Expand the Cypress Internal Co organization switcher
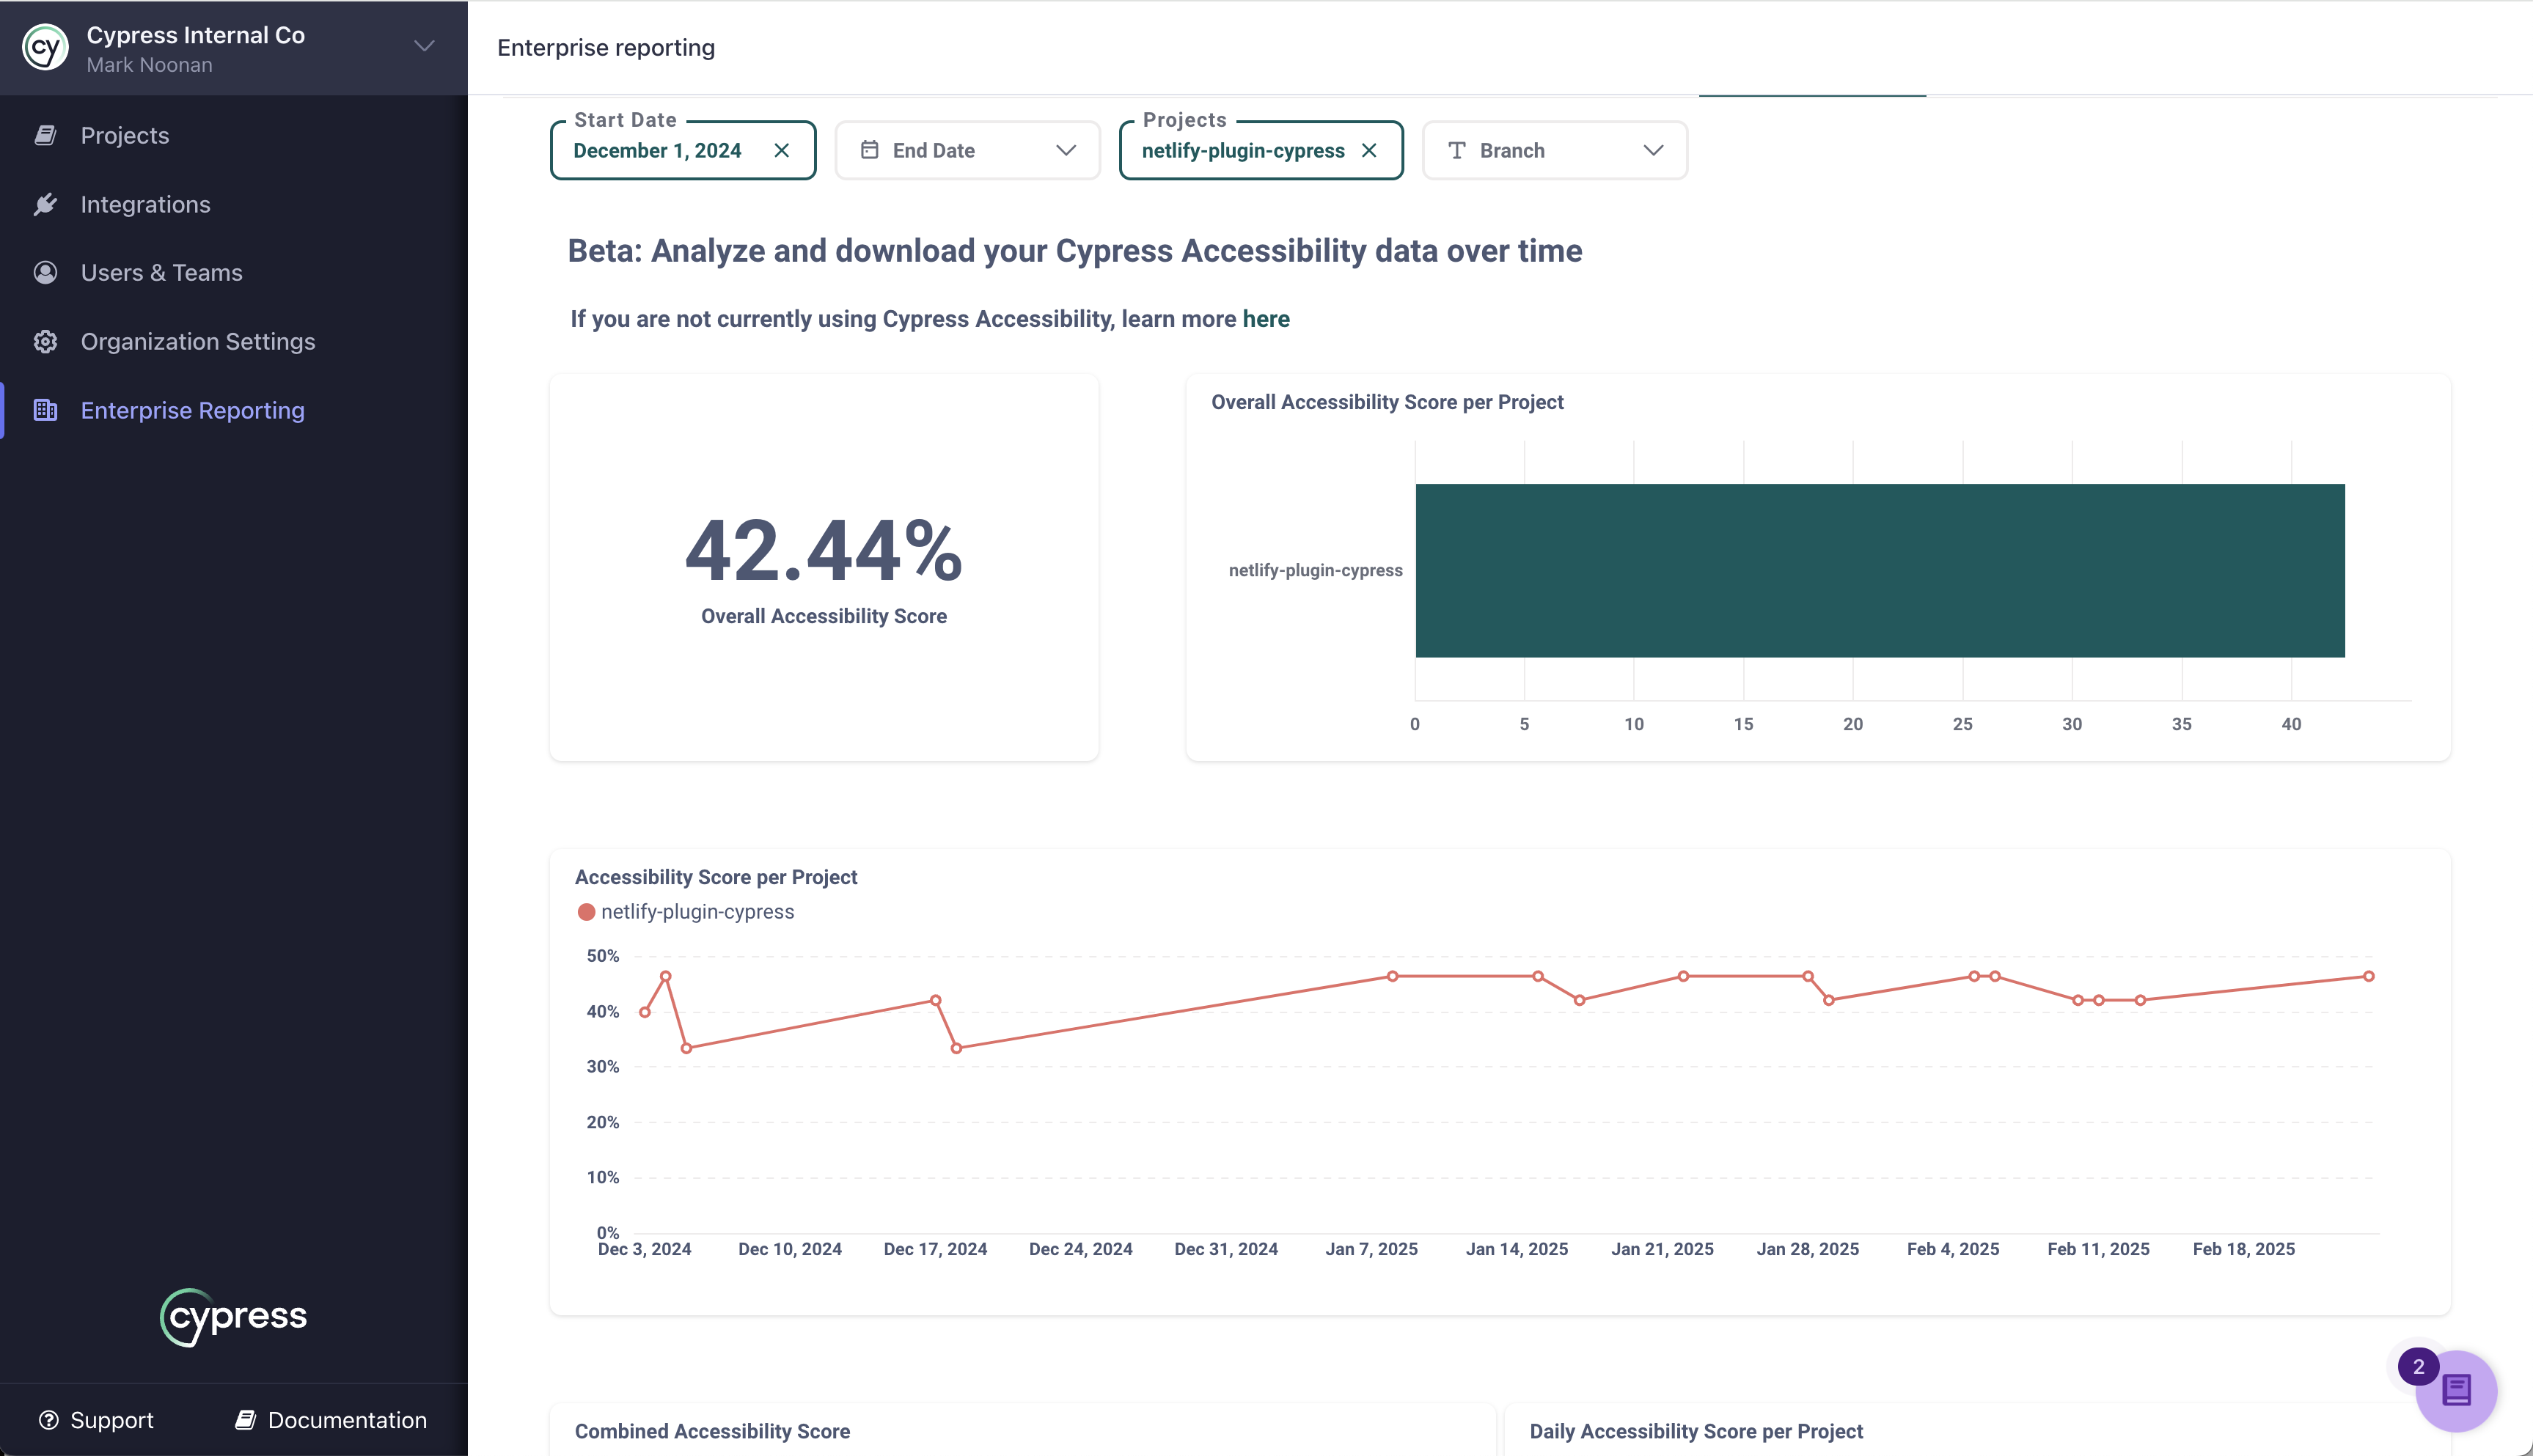Viewport: 2533px width, 1456px height. (423, 46)
